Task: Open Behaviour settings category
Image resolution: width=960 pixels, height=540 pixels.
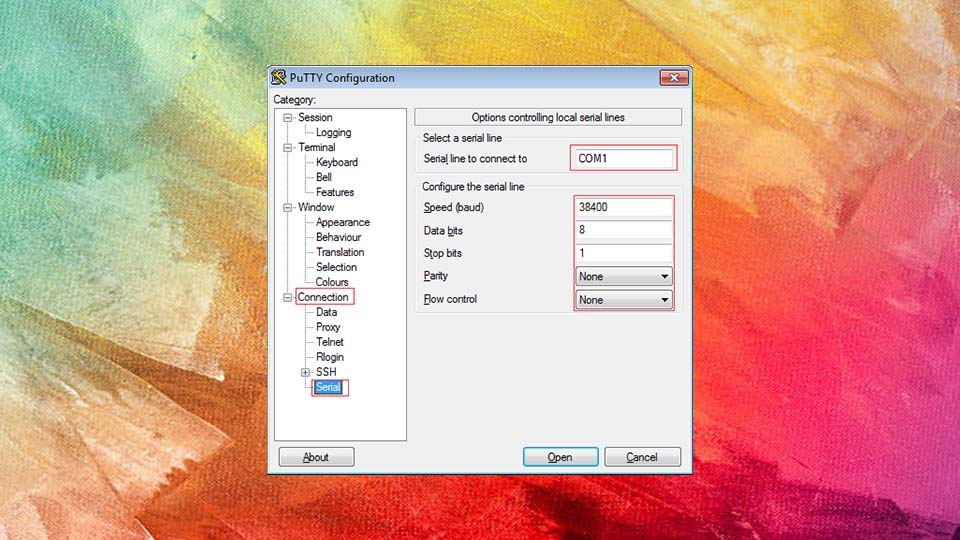Action: (x=339, y=237)
